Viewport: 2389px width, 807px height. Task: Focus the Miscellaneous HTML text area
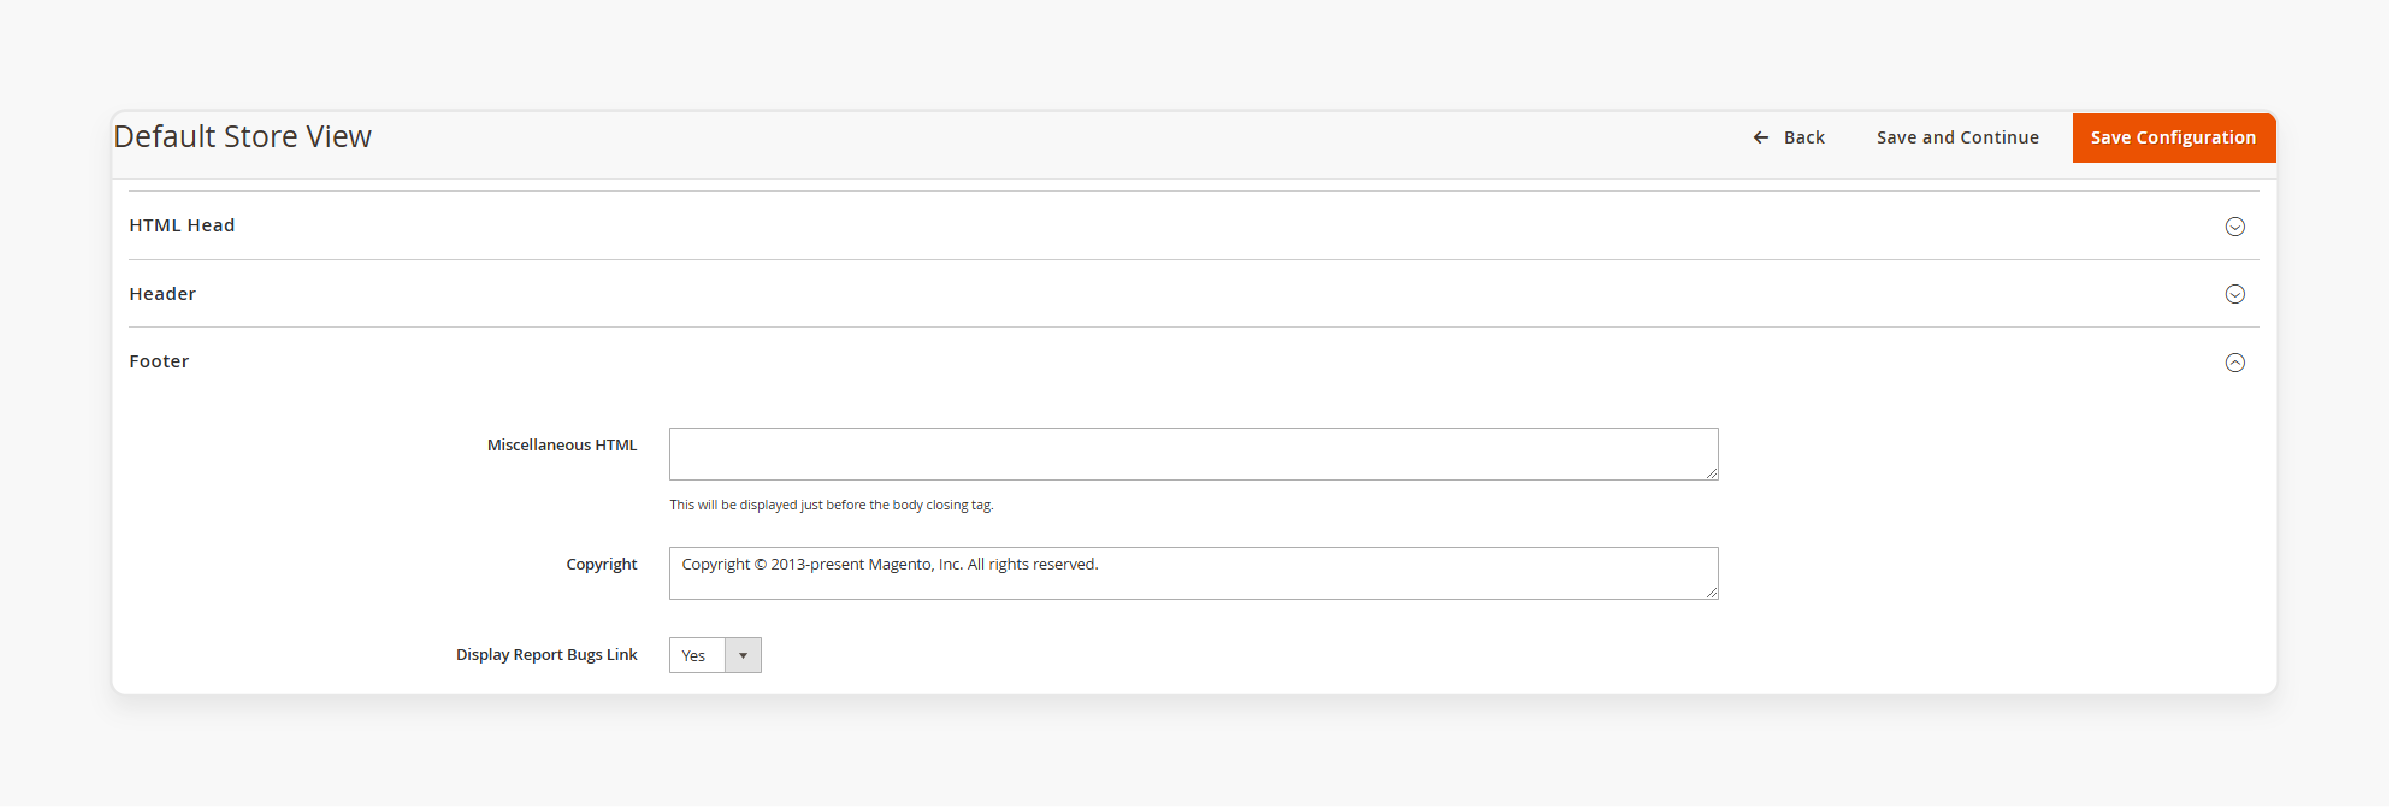coord(1193,454)
